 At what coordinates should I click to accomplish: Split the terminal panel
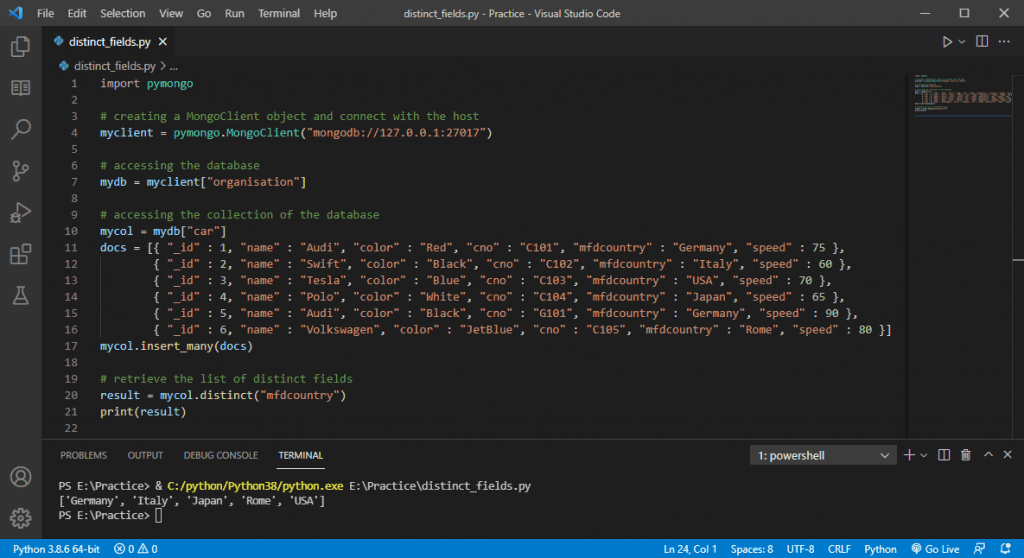coord(944,455)
